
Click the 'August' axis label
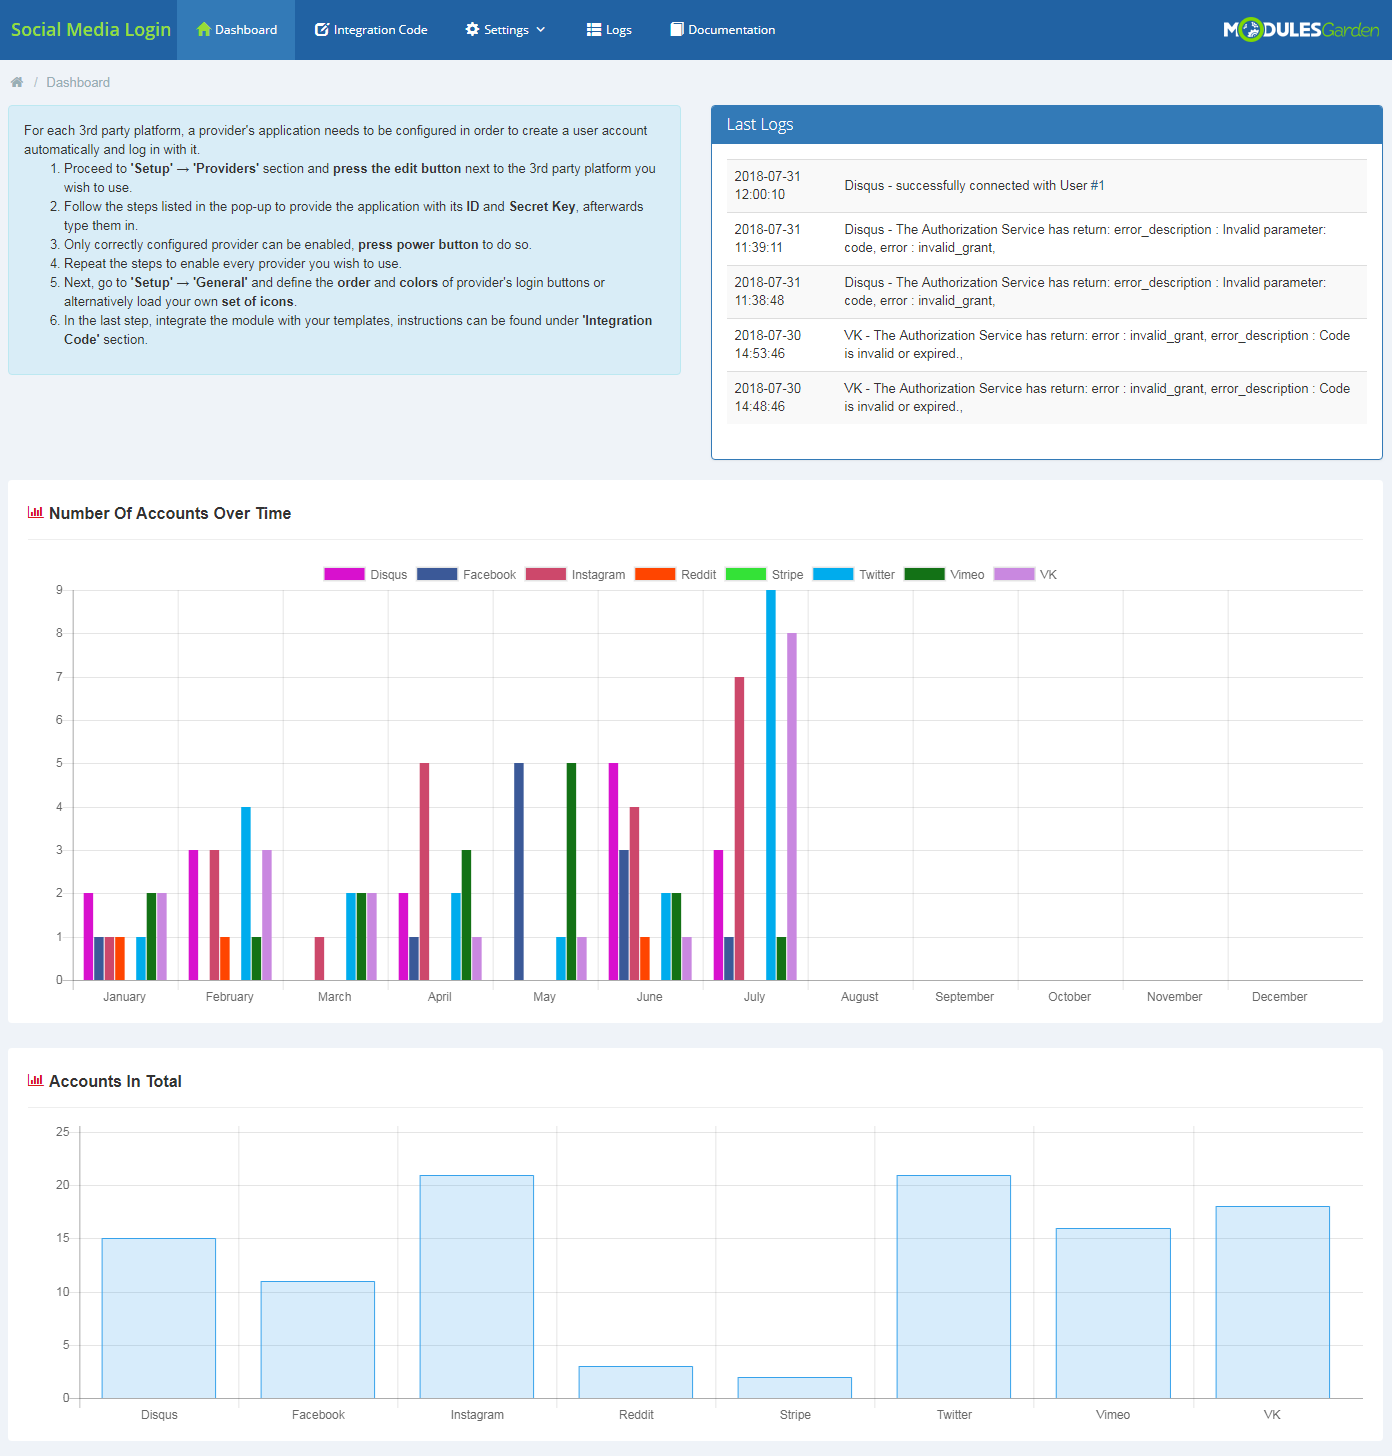pyautogui.click(x=860, y=997)
